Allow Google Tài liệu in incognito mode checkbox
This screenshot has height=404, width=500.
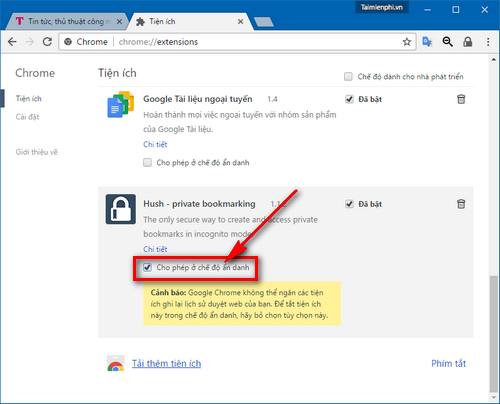click(147, 163)
